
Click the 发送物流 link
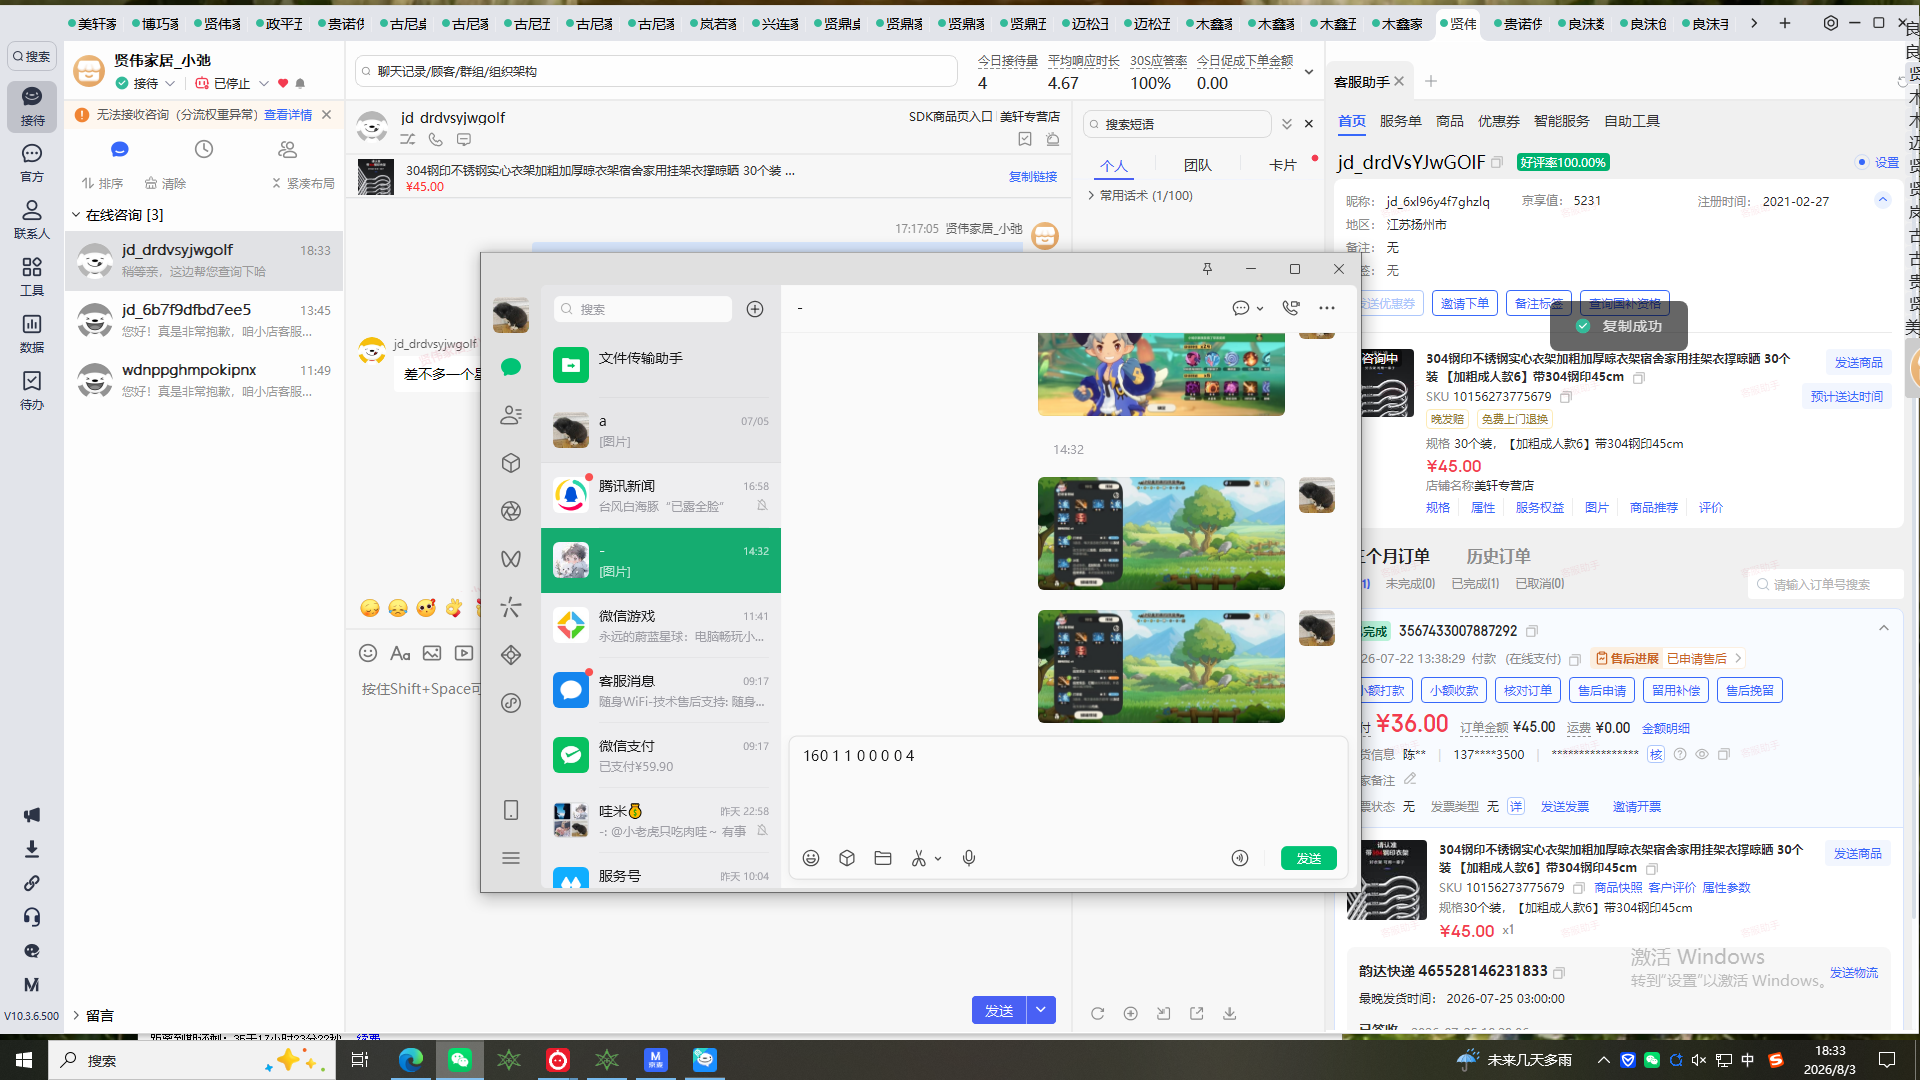point(1854,972)
